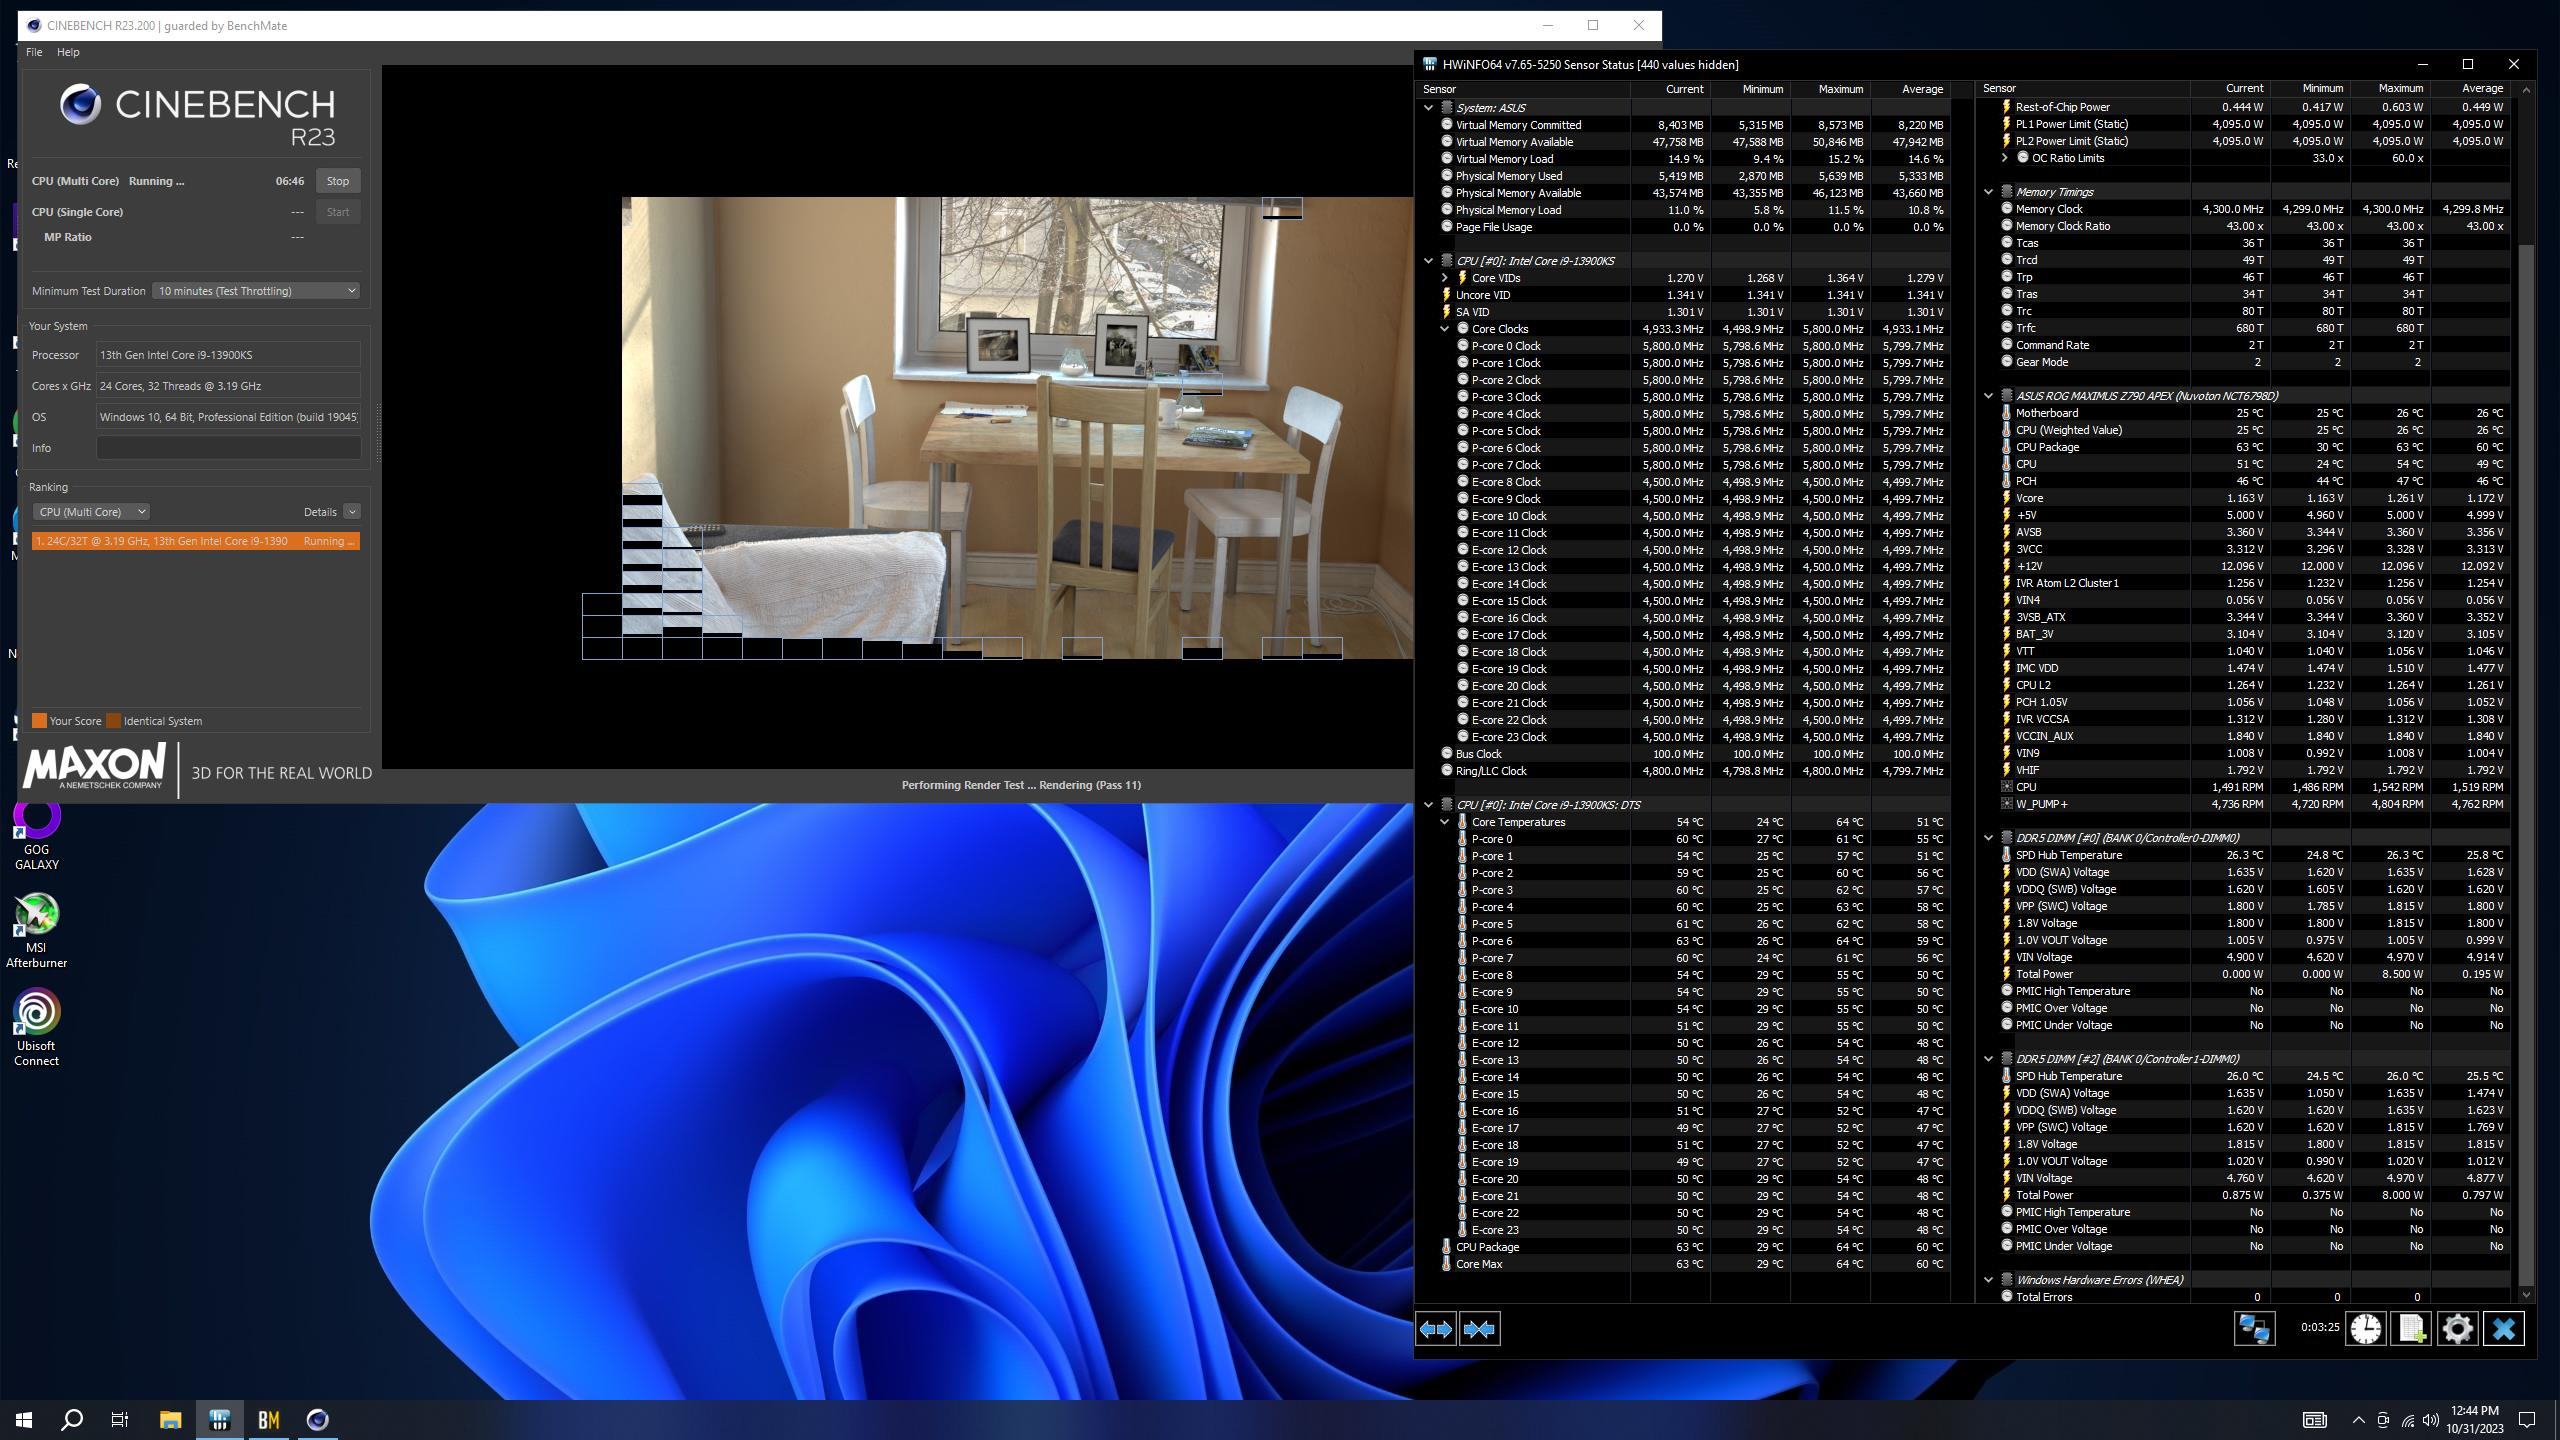Open the Cinebench Help menu
Image resolution: width=2560 pixels, height=1440 pixels.
point(68,52)
